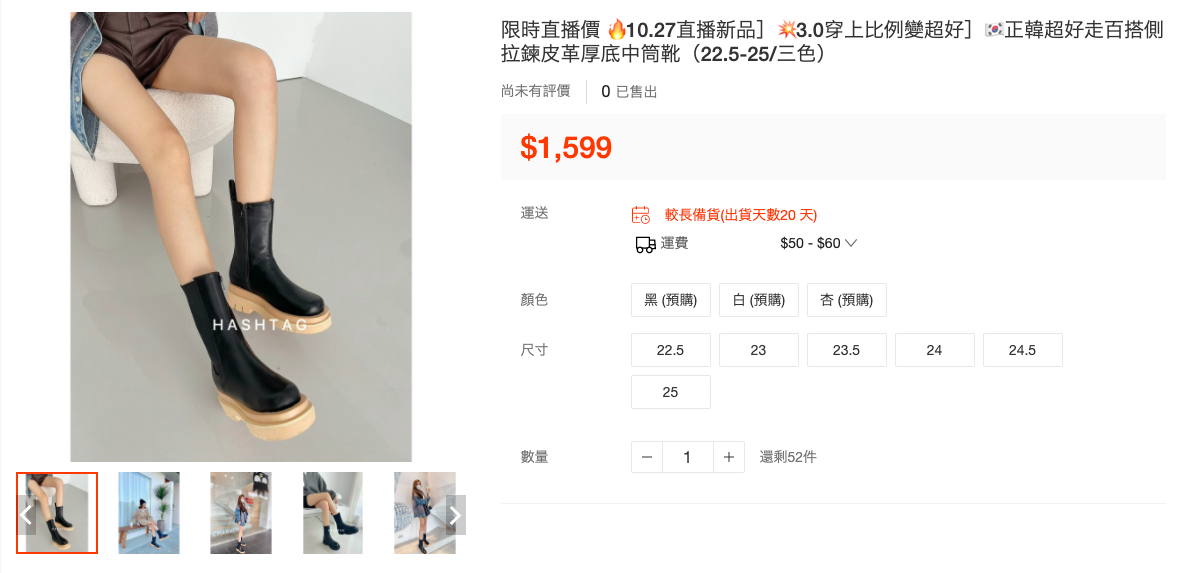
Task: Select white color option 白 (預購)
Action: pos(759,300)
